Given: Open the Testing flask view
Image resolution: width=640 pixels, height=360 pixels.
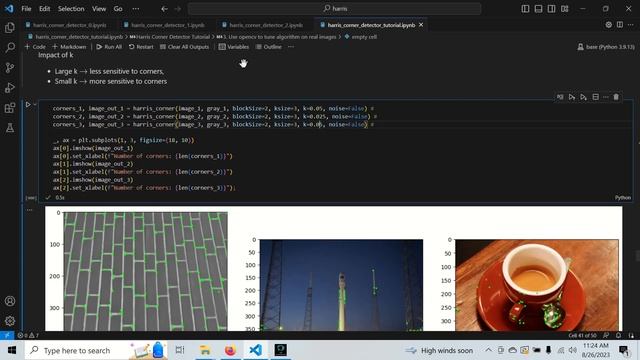Looking at the screenshot, I should pyautogui.click(x=9, y=128).
